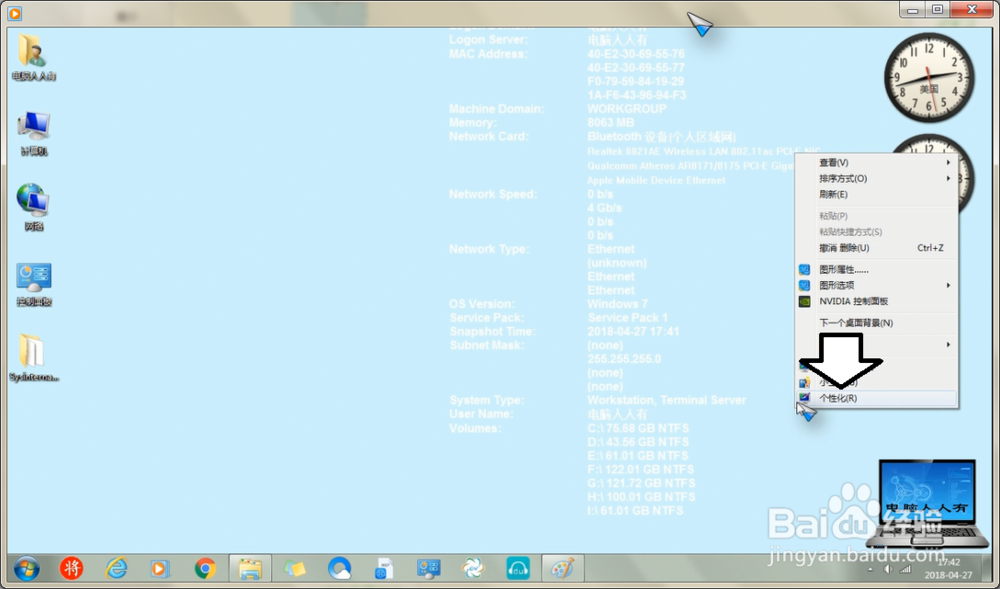Viewport: 1000px width, 589px height.
Task: Open the orange media player taskbar icon
Action: [x=159, y=568]
